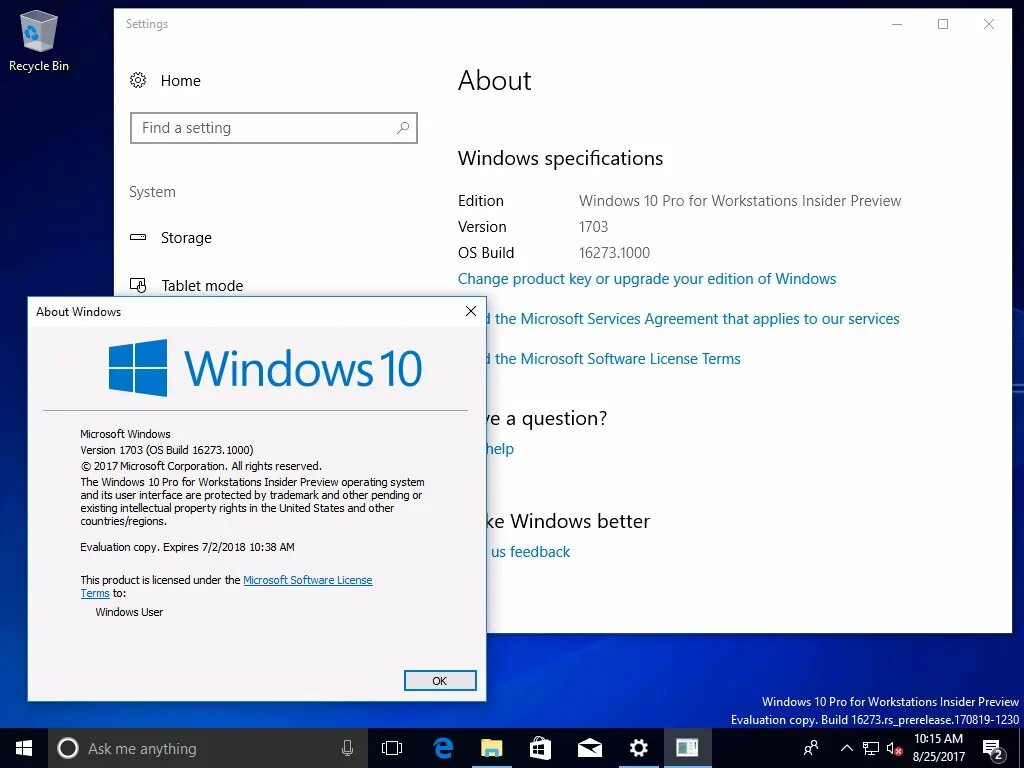The width and height of the screenshot is (1024, 768).
Task: Click the winver app taskbar icon
Action: pyautogui.click(x=687, y=748)
